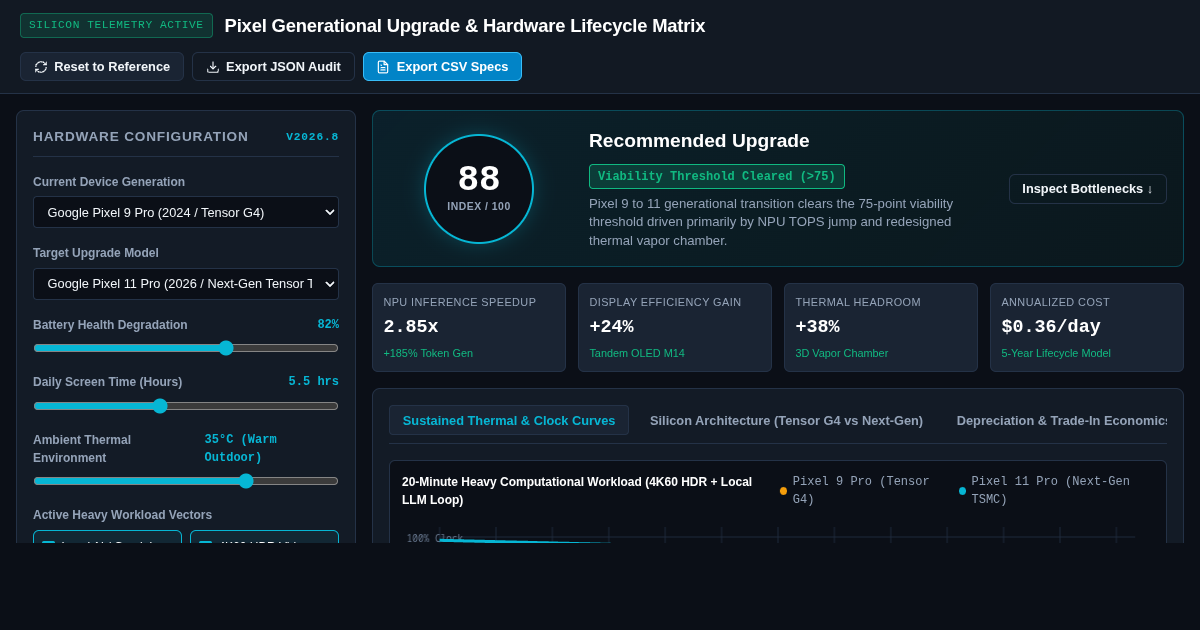
Task: Click the Recommended Upgrade heading
Action: click(x=699, y=141)
